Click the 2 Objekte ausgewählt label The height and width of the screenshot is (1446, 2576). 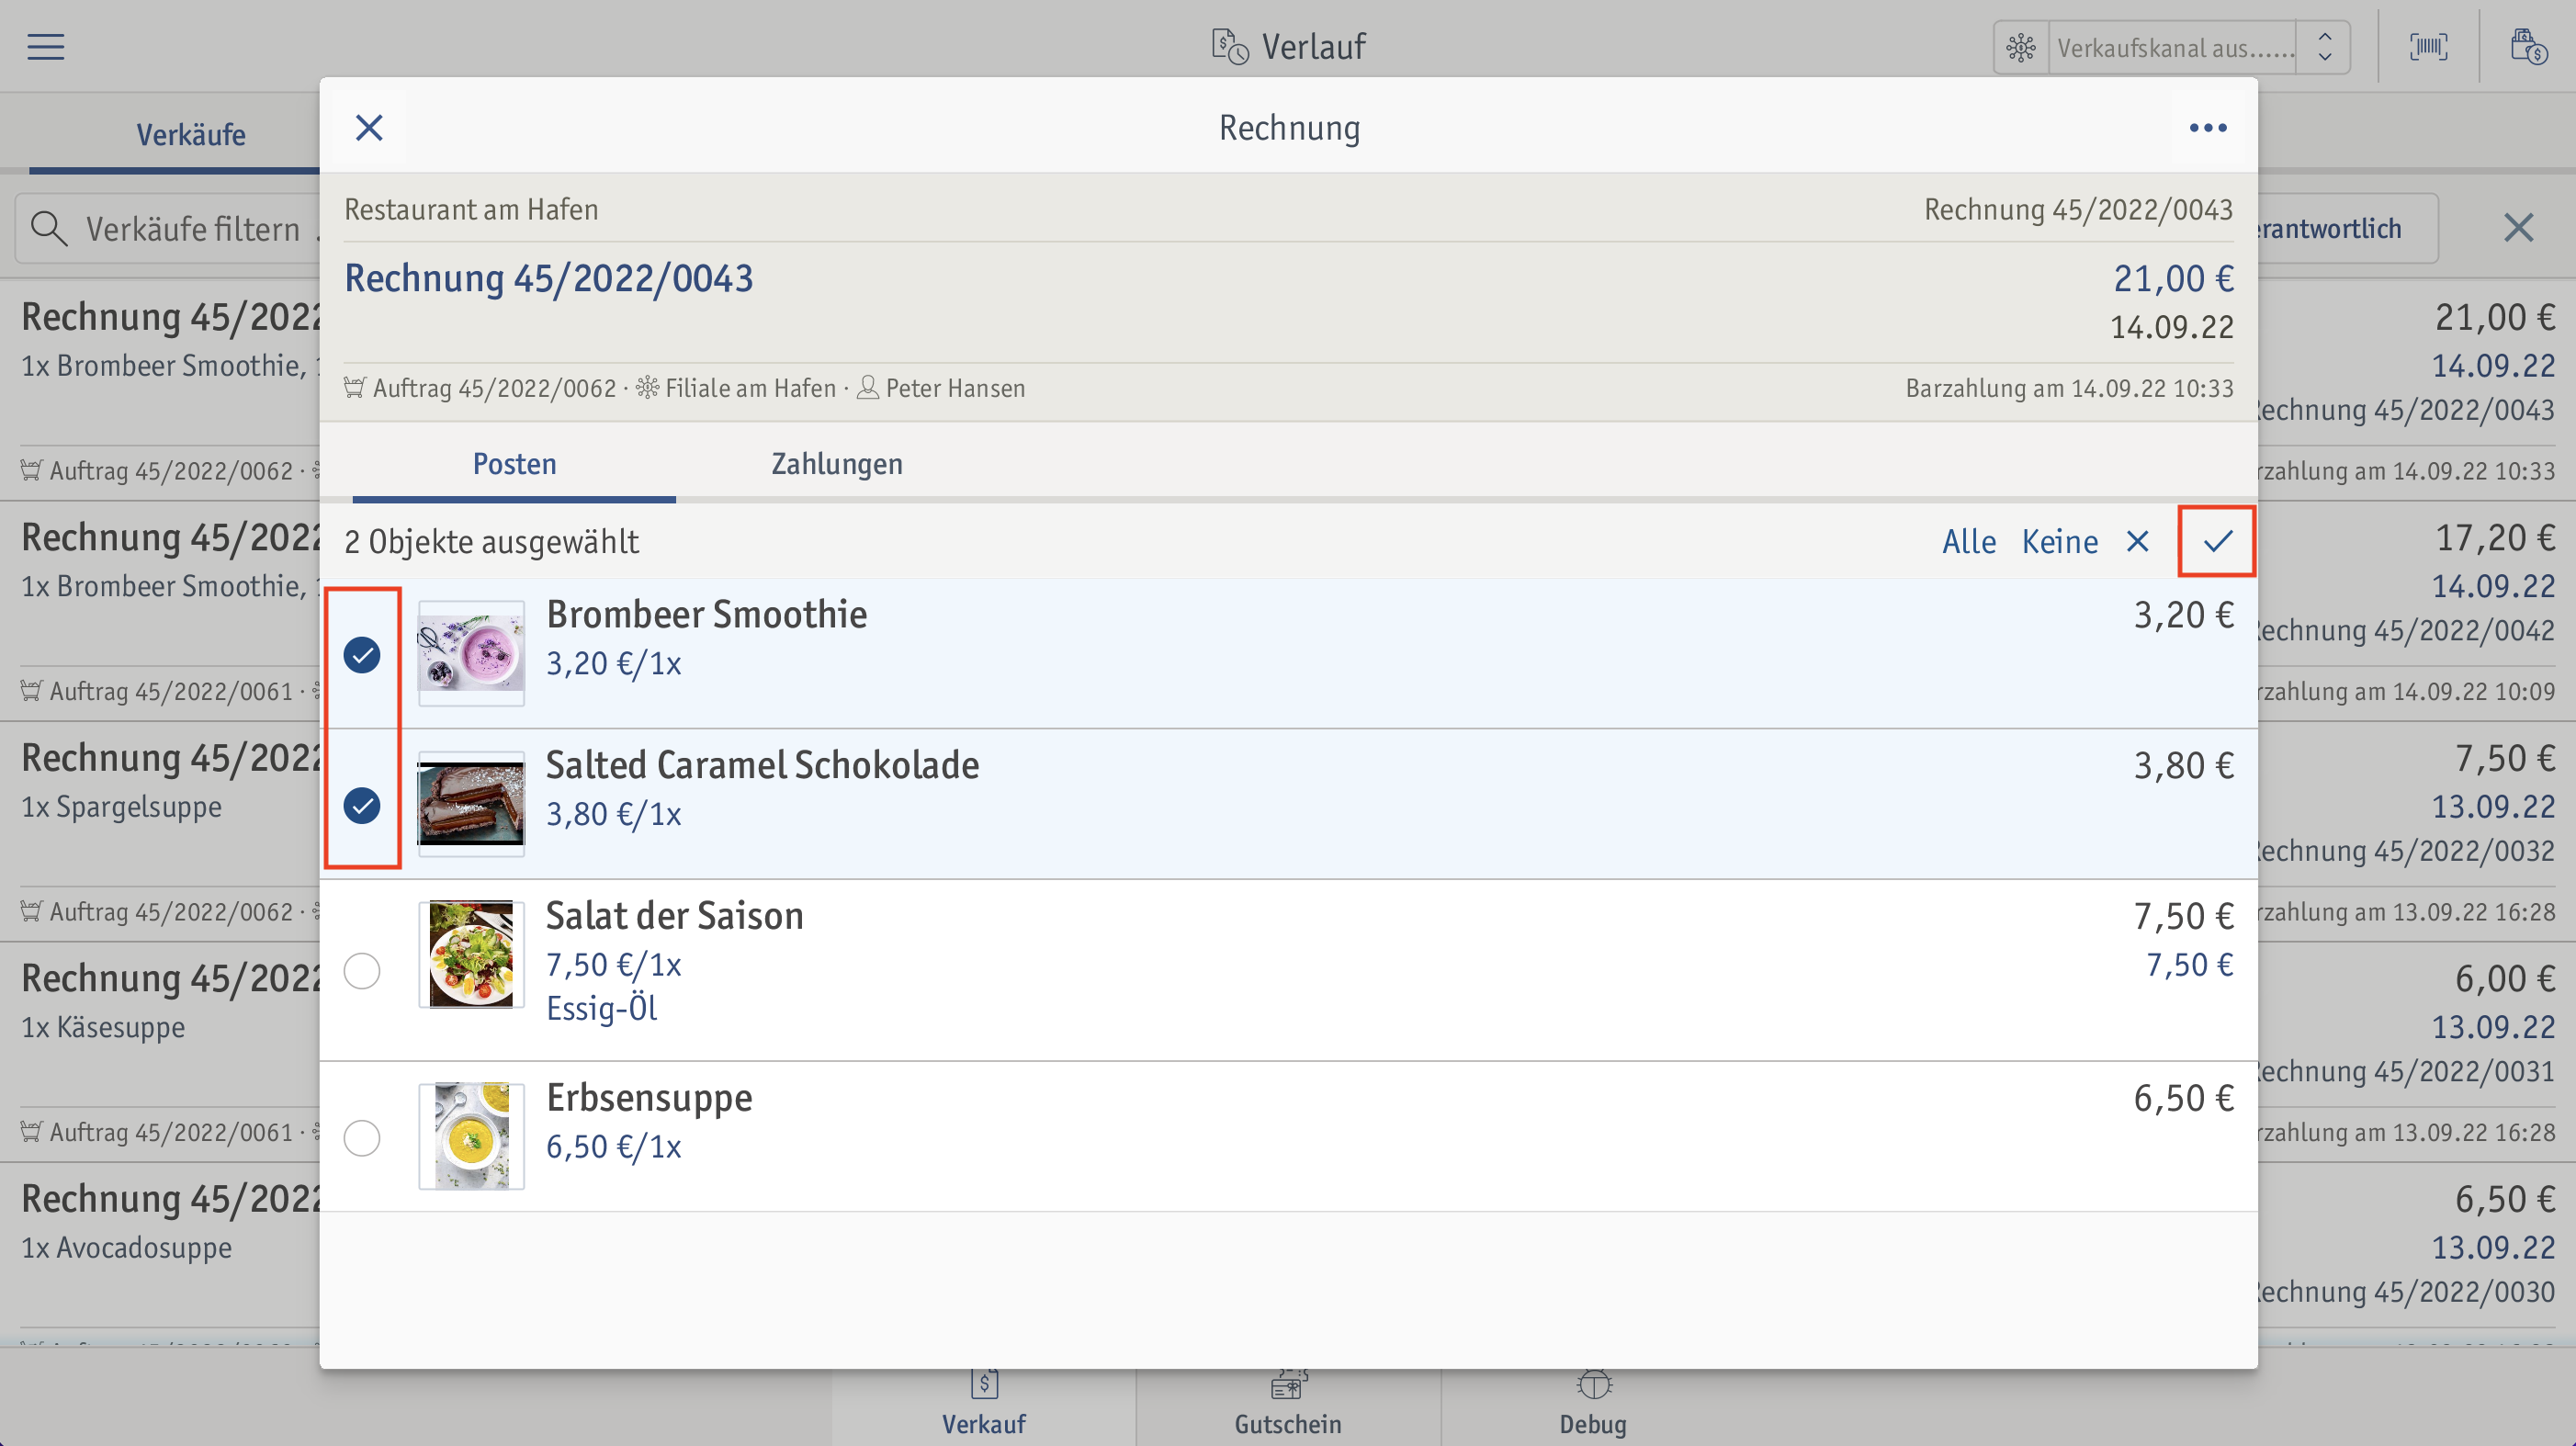(491, 541)
